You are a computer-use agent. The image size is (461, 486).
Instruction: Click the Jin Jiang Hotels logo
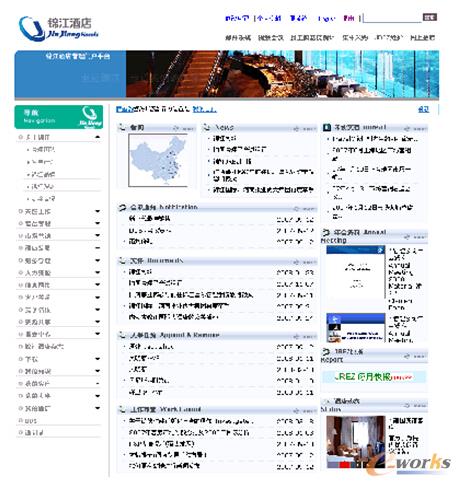coord(59,28)
